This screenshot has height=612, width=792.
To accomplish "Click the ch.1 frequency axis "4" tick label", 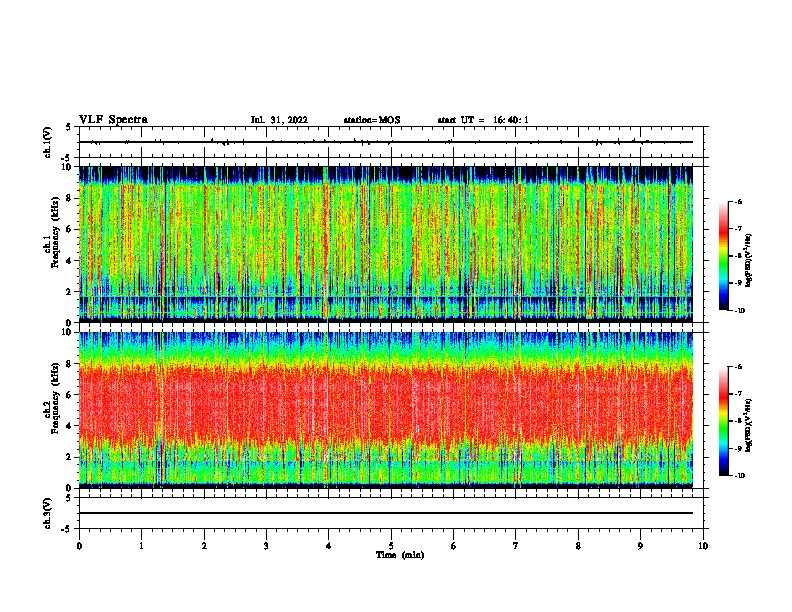I will pyautogui.click(x=70, y=261).
